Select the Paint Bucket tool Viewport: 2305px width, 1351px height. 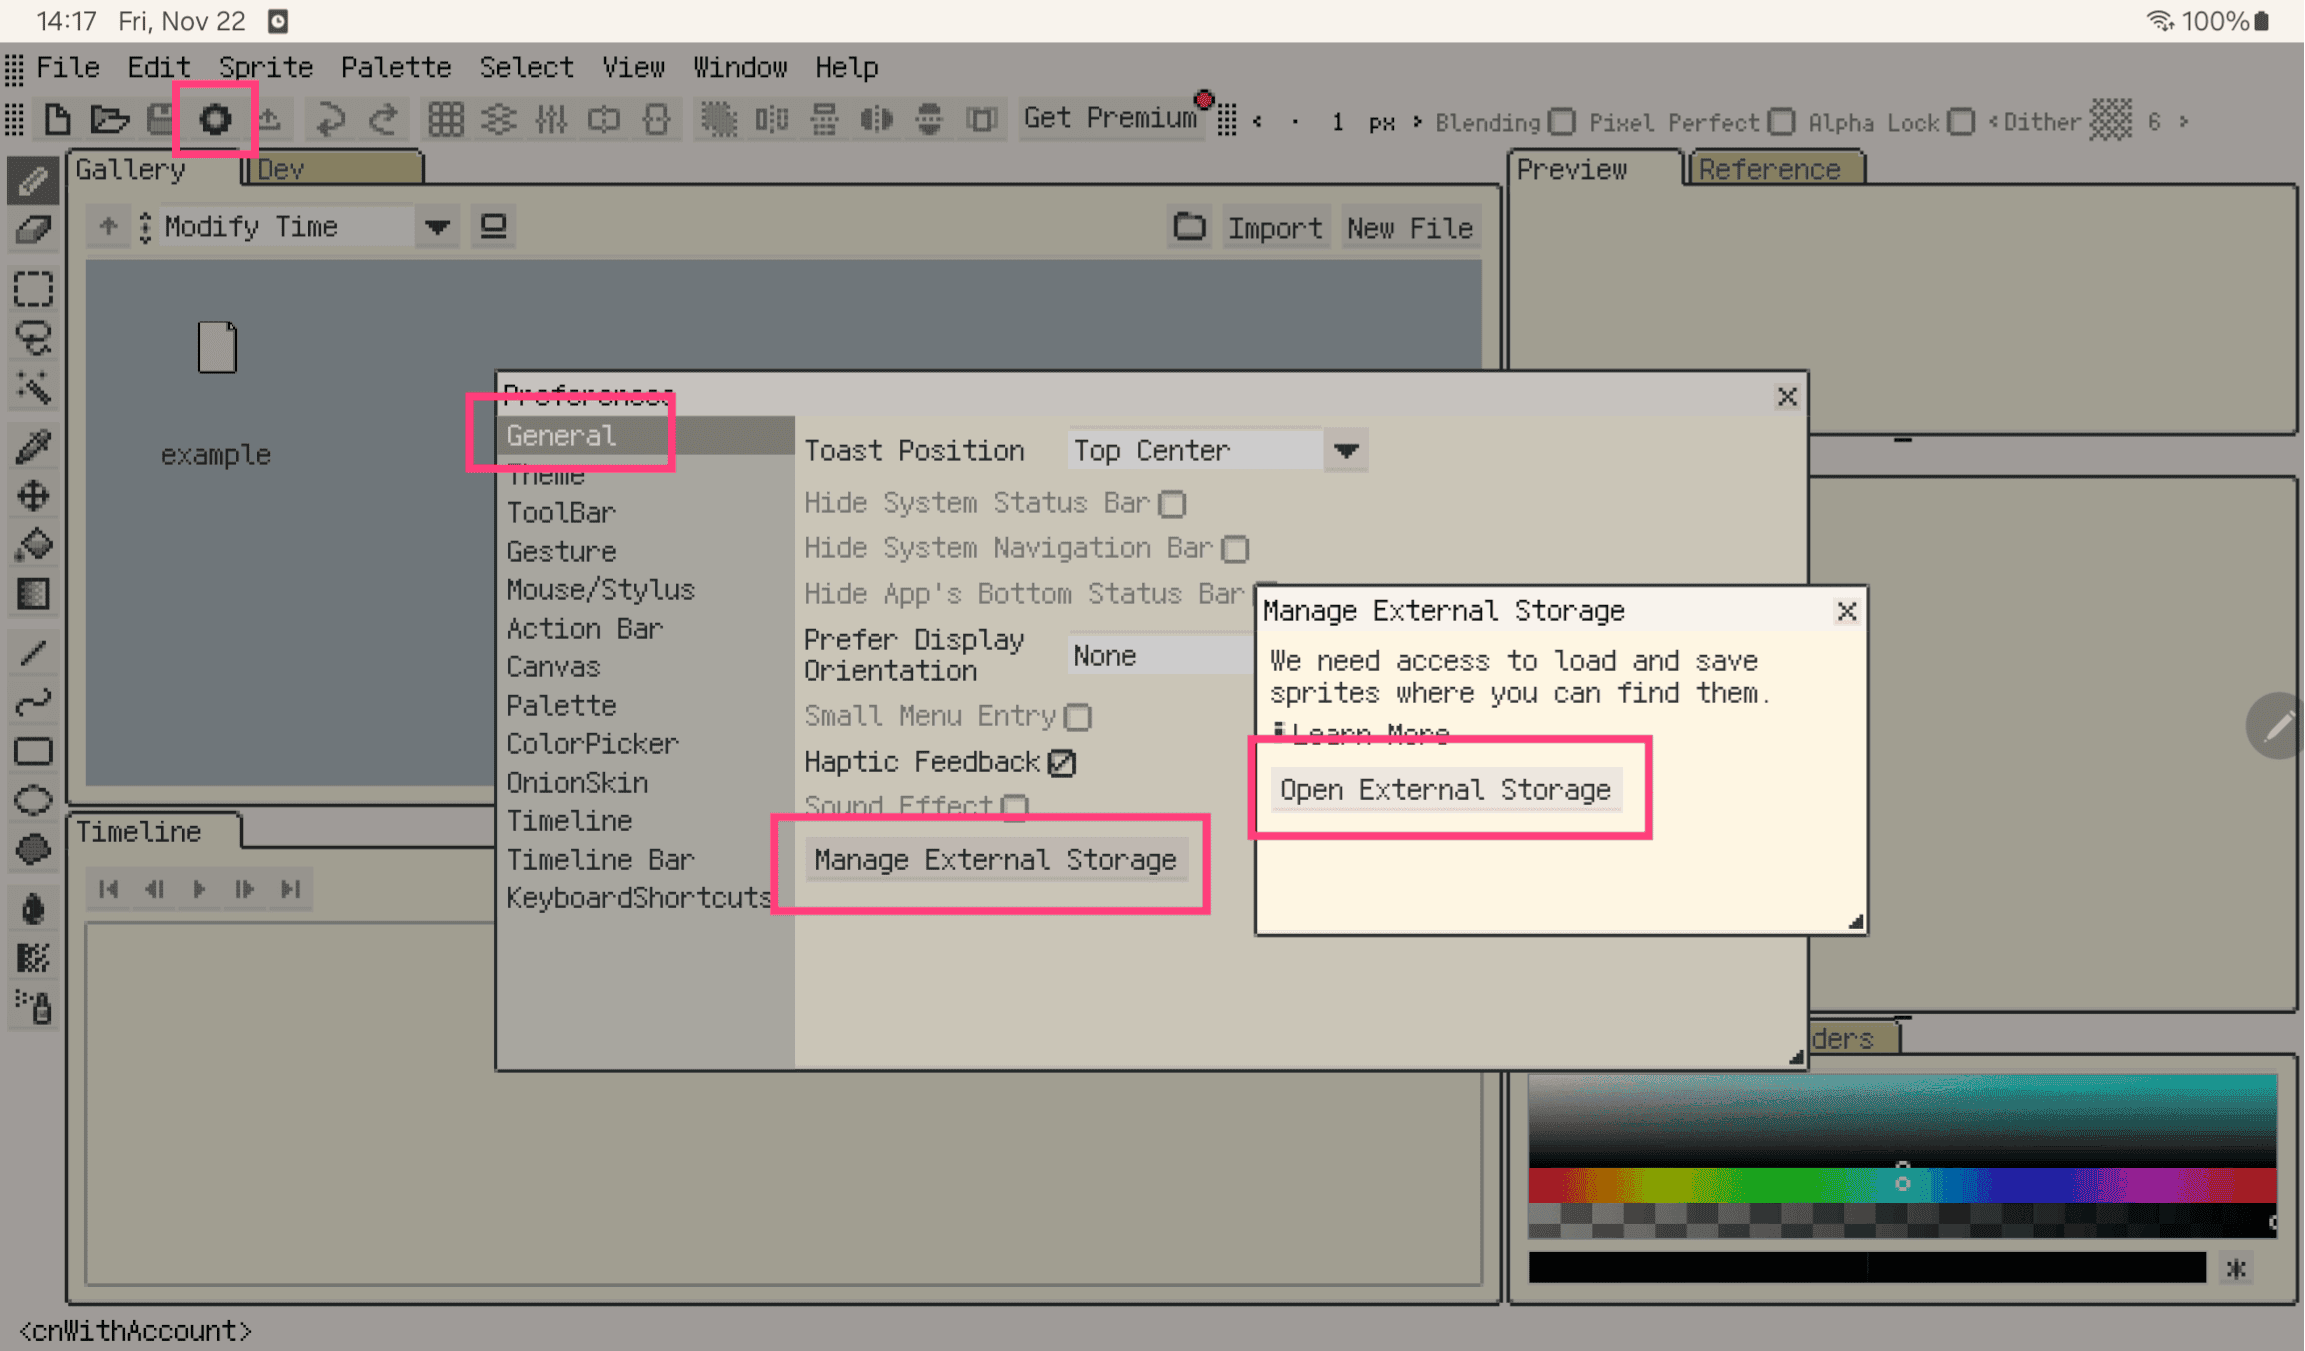pyautogui.click(x=33, y=544)
